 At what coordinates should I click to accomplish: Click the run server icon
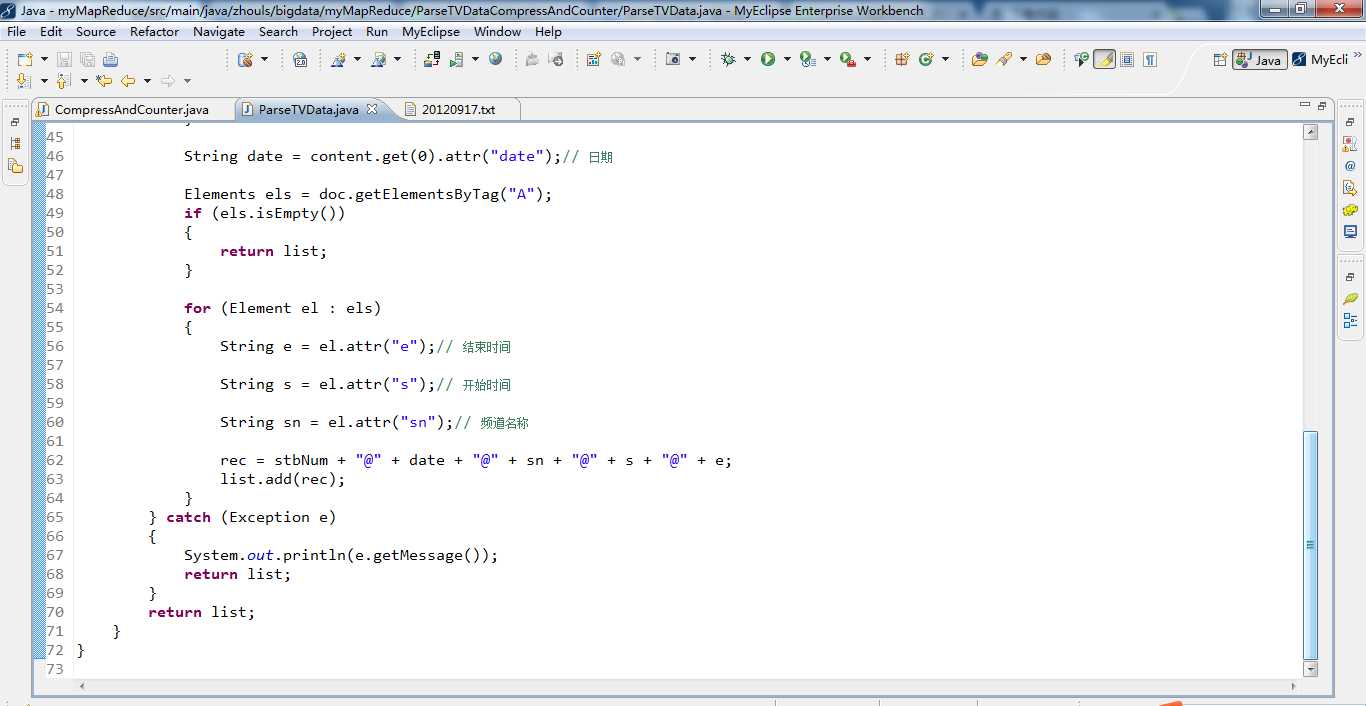pyautogui.click(x=456, y=59)
